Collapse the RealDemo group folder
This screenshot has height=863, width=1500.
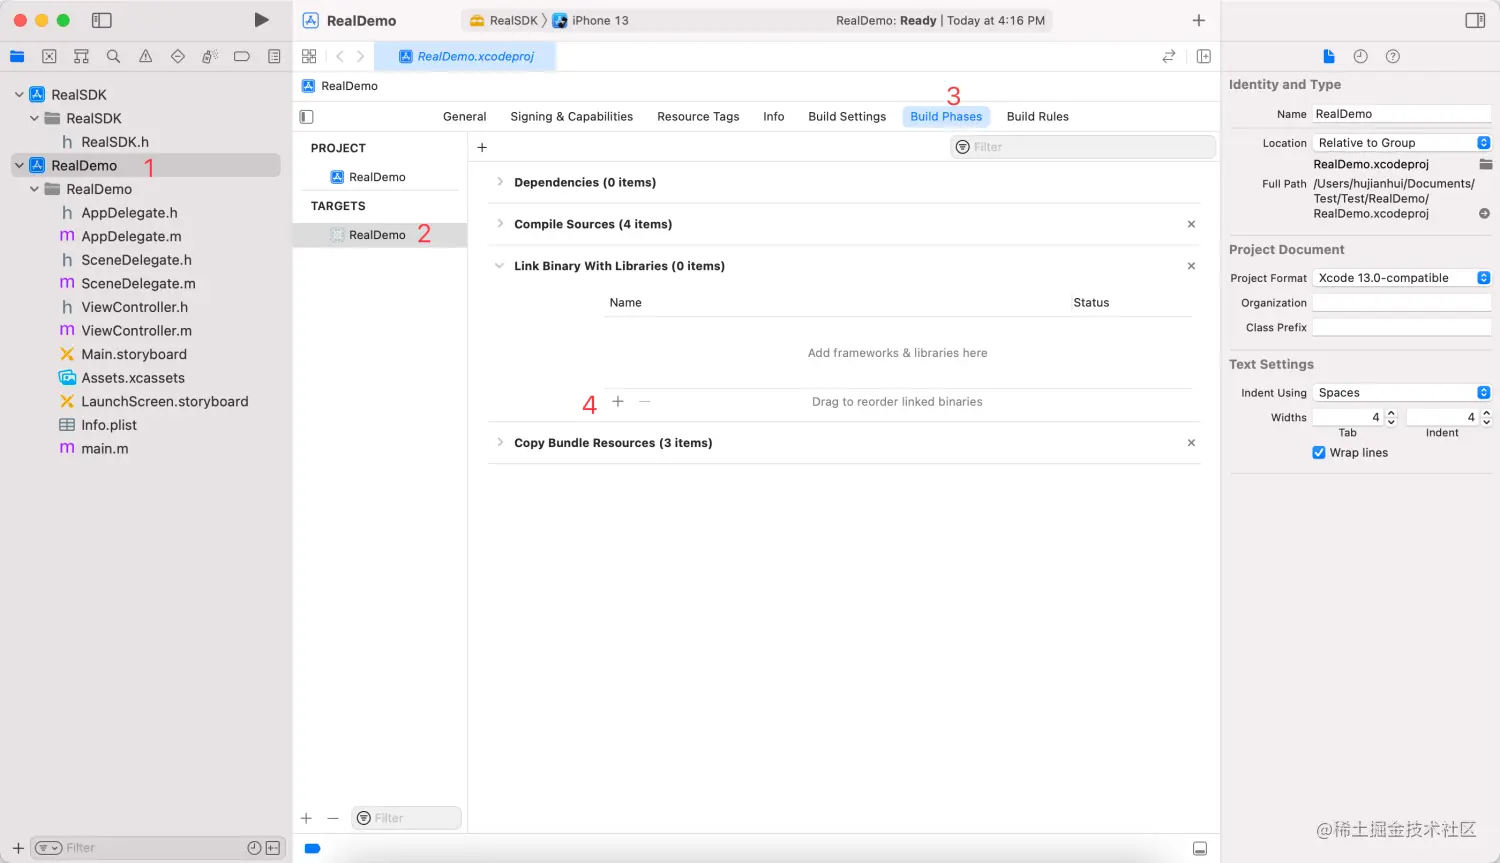pyautogui.click(x=34, y=189)
